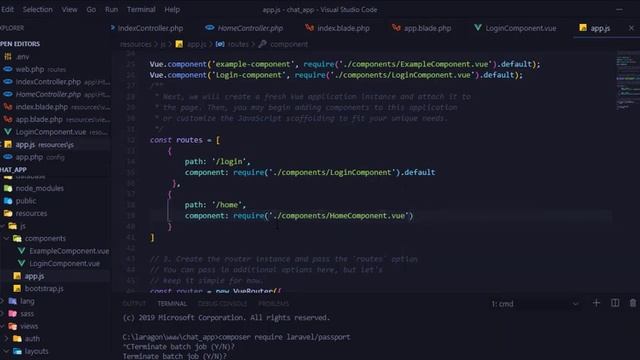This screenshot has width=640, height=360.
Task: Collapse the views folder
Action: pyautogui.click(x=3, y=327)
